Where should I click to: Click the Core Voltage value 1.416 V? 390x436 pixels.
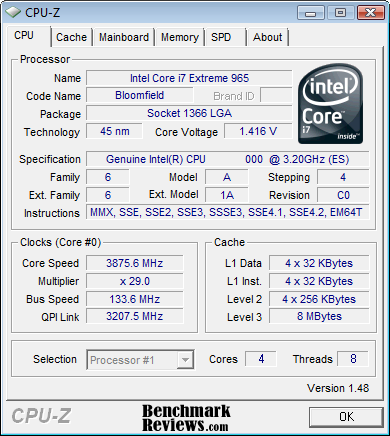coord(258,131)
